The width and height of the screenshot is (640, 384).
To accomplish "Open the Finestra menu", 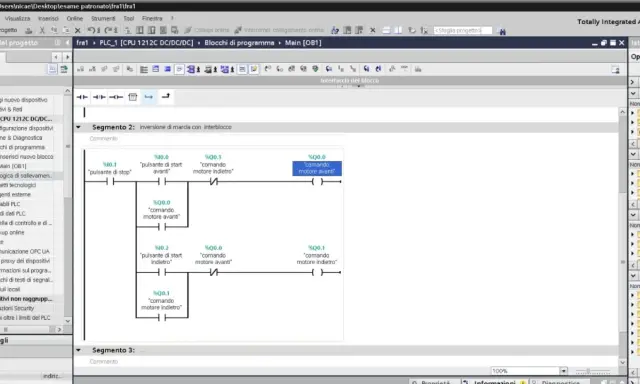I will click(152, 19).
